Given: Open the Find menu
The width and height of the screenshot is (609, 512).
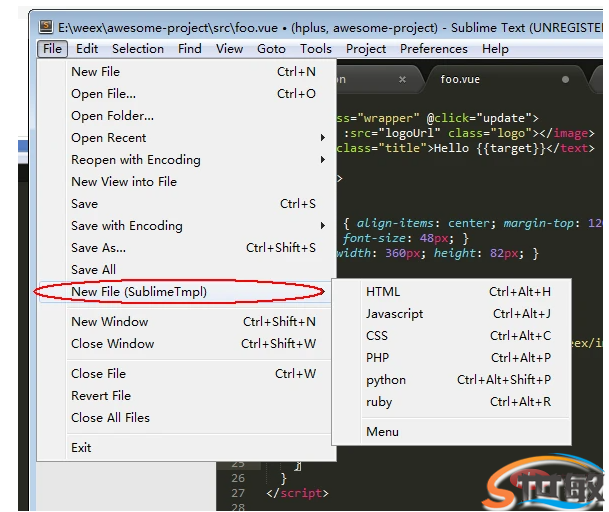Looking at the screenshot, I should coord(190,49).
